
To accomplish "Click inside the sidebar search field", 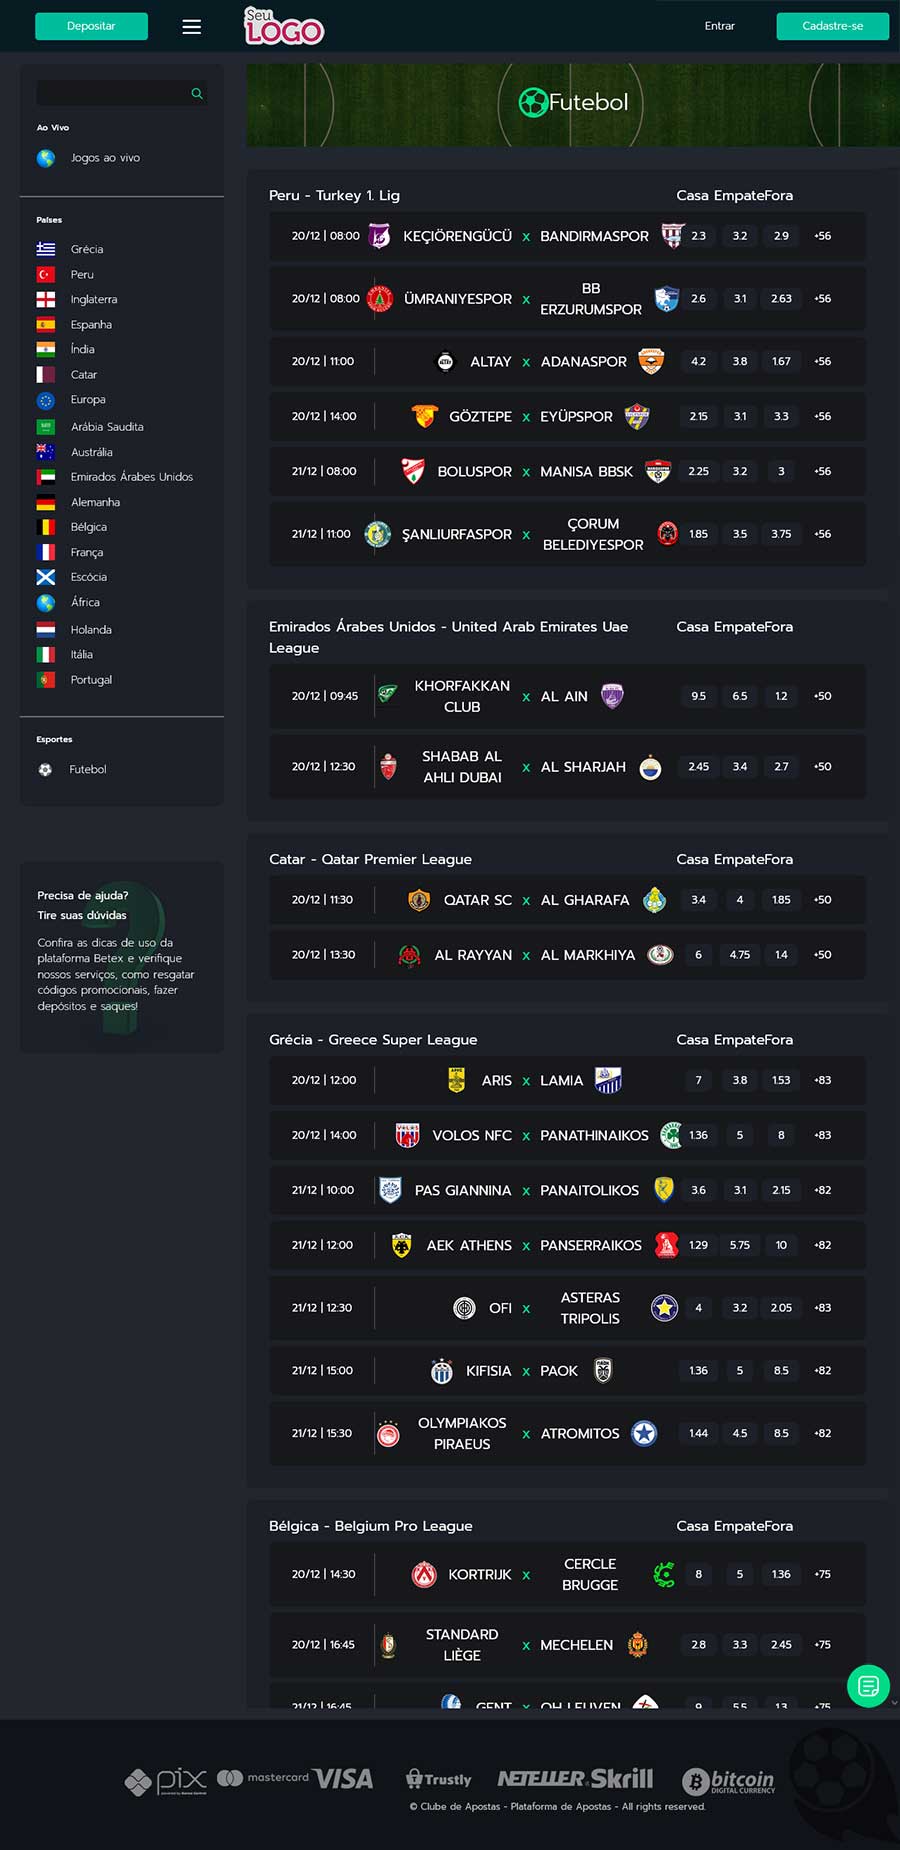I will pyautogui.click(x=111, y=93).
